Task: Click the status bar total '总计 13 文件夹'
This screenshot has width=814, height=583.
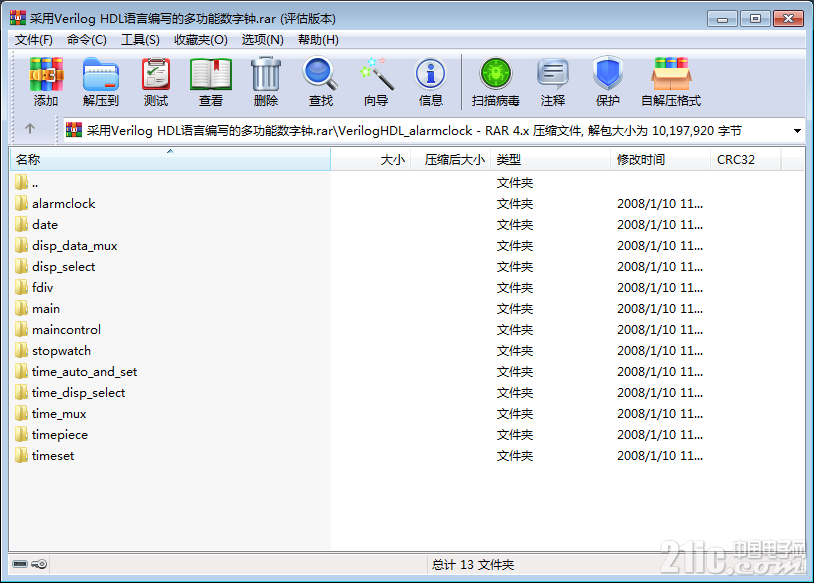Action: [473, 564]
